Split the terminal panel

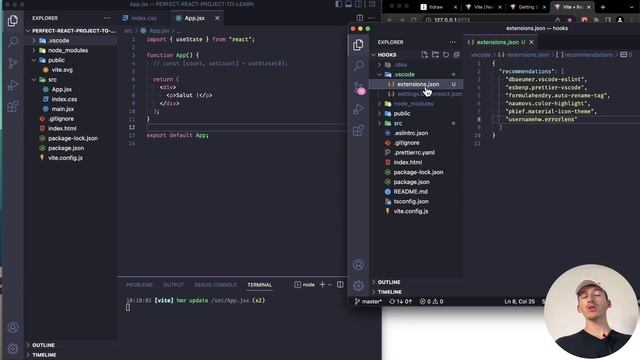pos(340,284)
